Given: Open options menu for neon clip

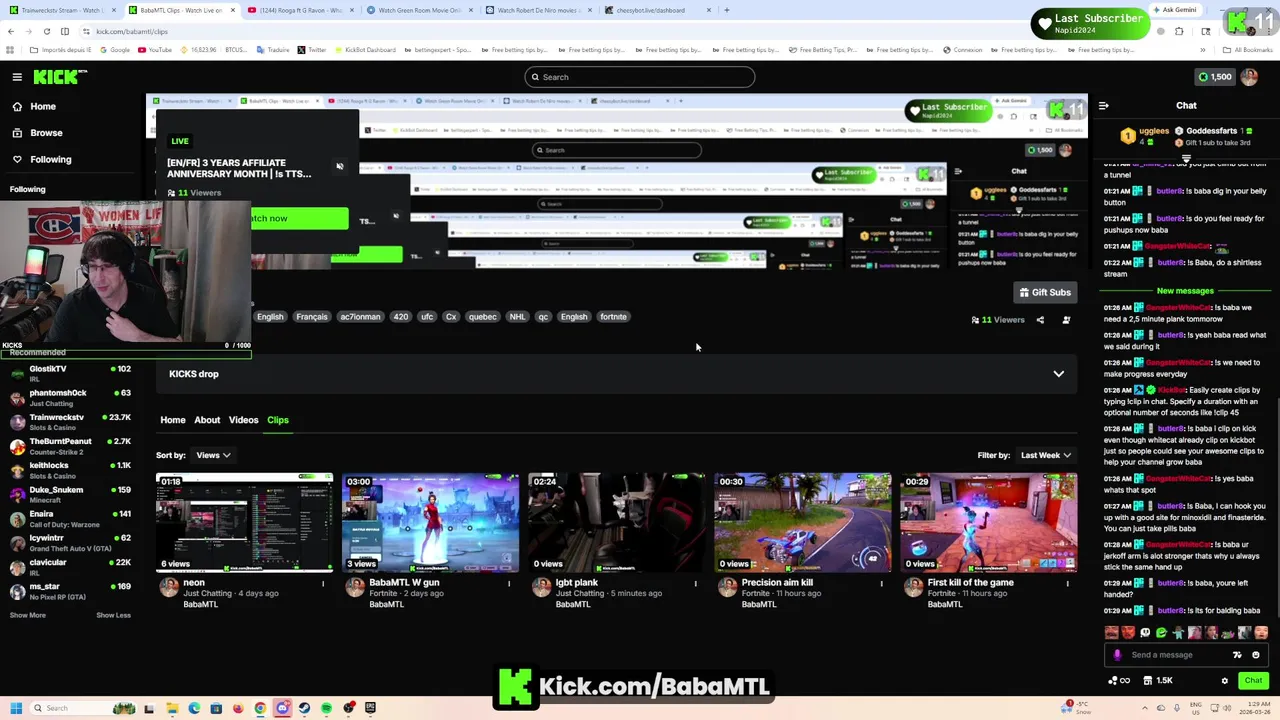Looking at the screenshot, I should [323, 583].
